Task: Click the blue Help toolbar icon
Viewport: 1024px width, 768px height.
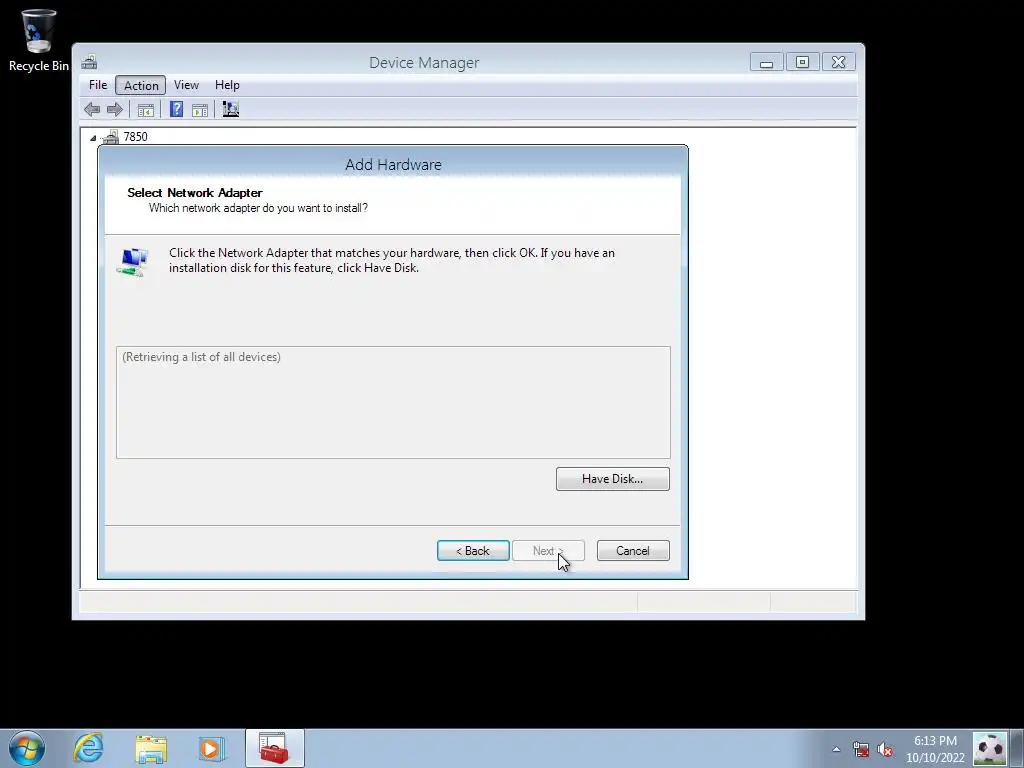Action: [x=176, y=109]
